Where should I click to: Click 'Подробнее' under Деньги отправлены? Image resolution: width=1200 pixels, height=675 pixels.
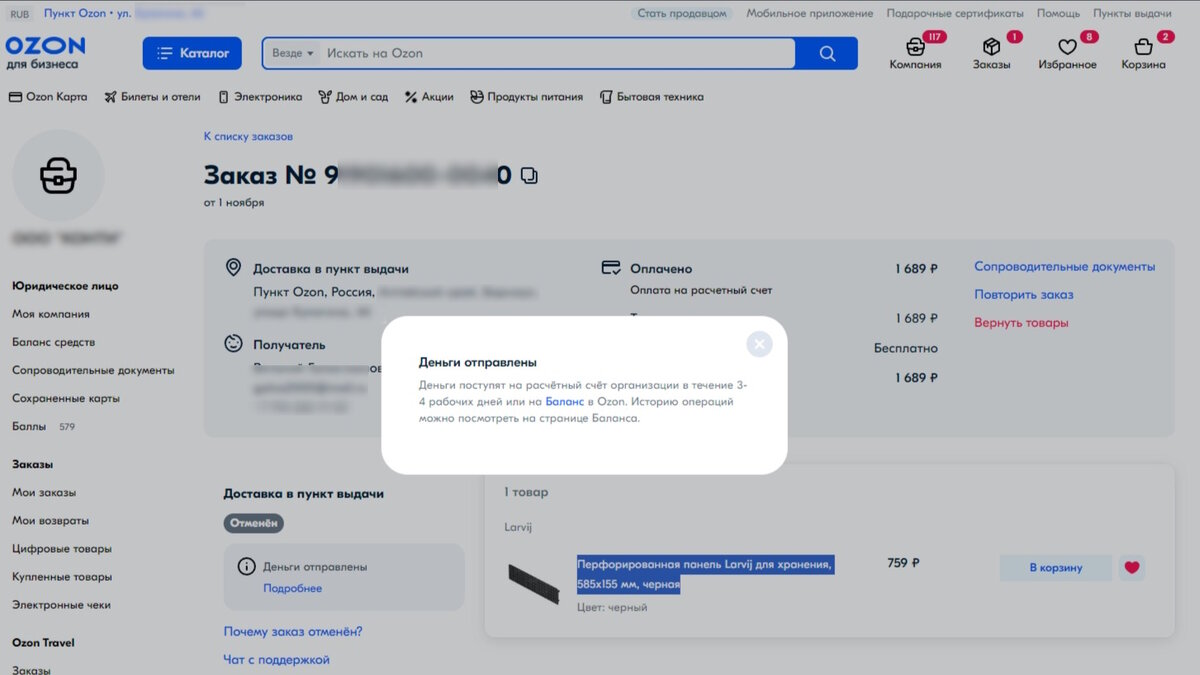293,588
